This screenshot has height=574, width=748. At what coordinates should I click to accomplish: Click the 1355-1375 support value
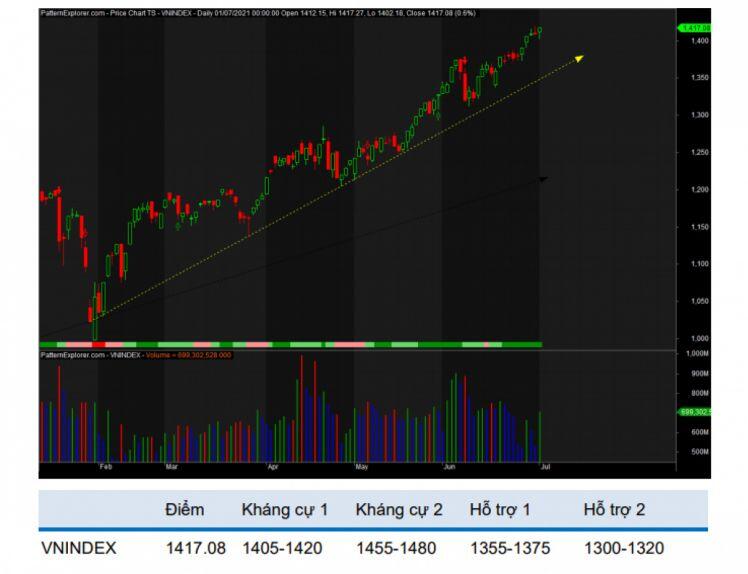pos(510,548)
